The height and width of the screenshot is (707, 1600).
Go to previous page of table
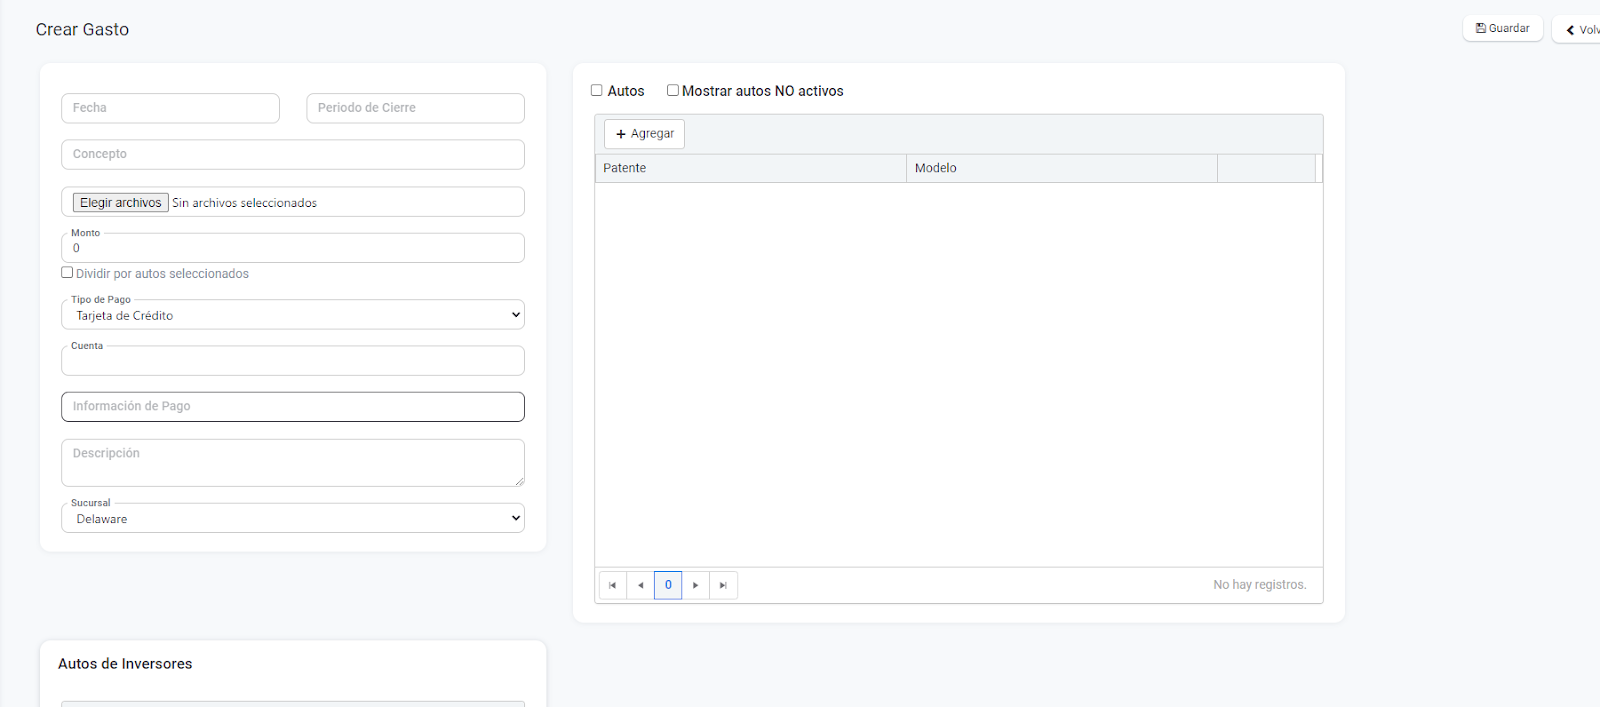pos(640,585)
